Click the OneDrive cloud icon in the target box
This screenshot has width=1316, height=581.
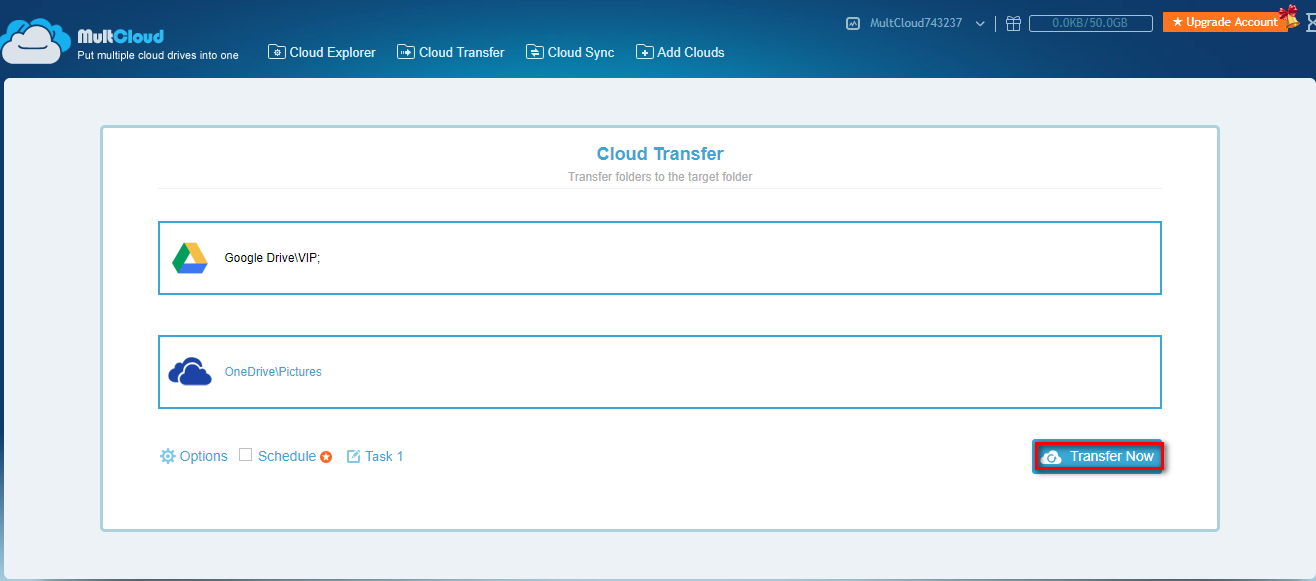click(190, 372)
